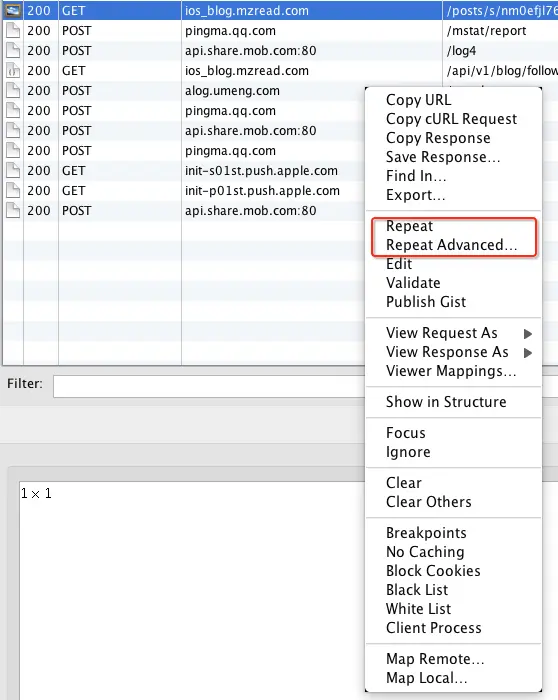
Task: Click document icon of alog.umeng.com row
Action: point(13,91)
